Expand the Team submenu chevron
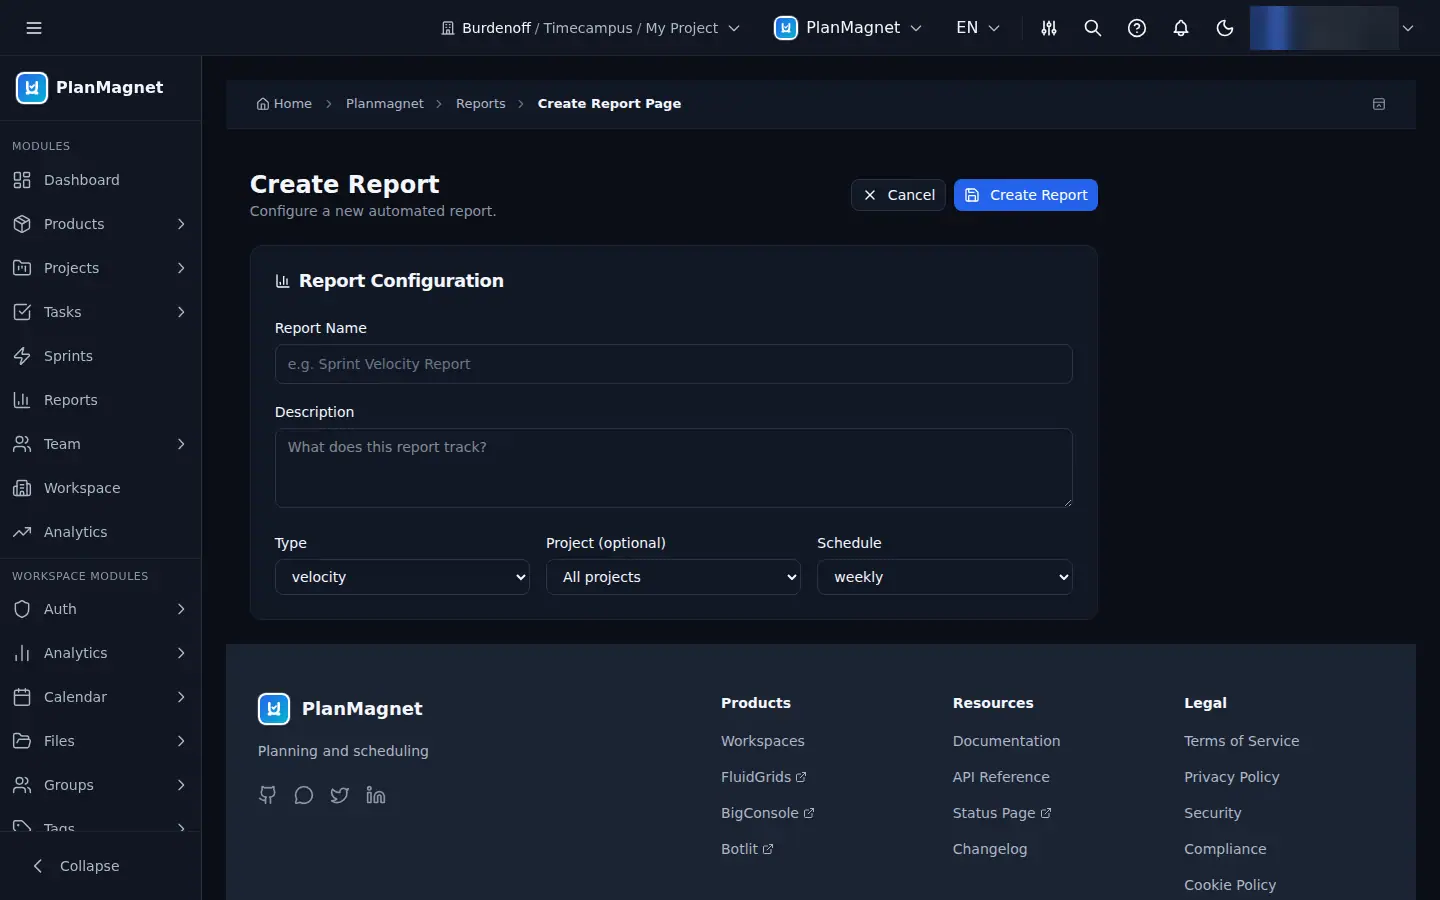The image size is (1440, 900). [181, 444]
